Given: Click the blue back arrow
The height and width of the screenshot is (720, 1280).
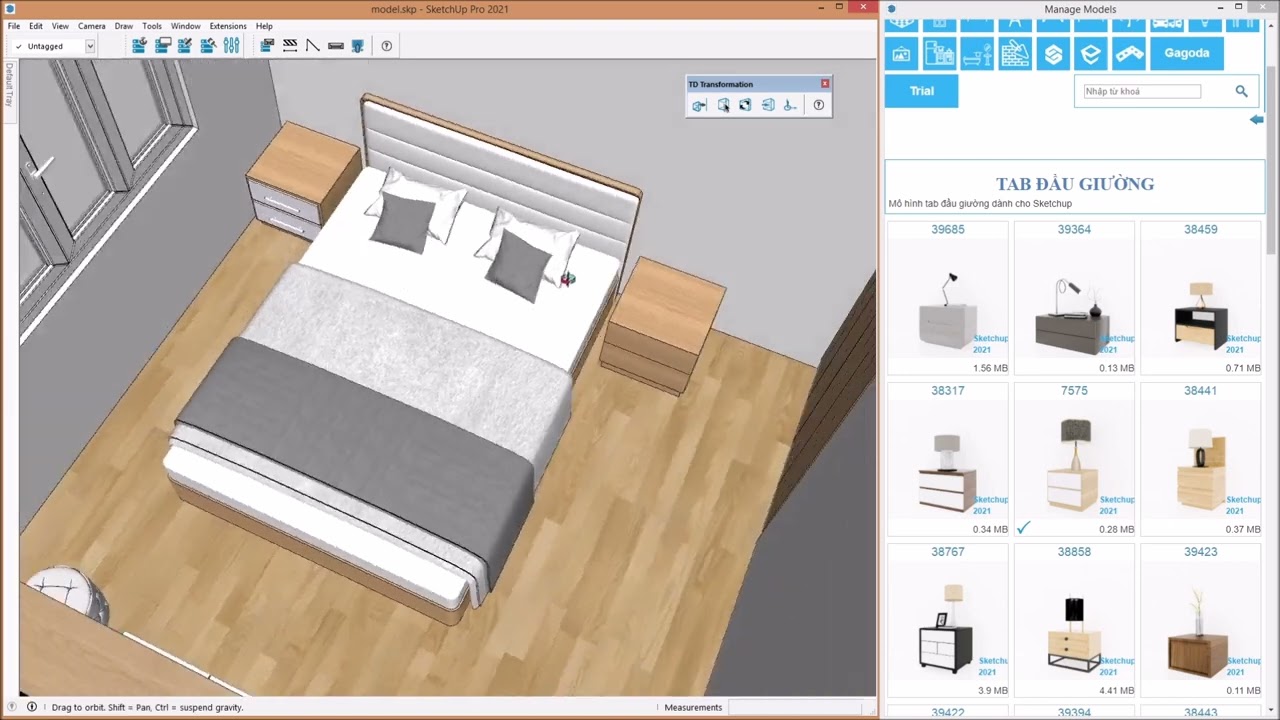Looking at the screenshot, I should coord(1257,120).
